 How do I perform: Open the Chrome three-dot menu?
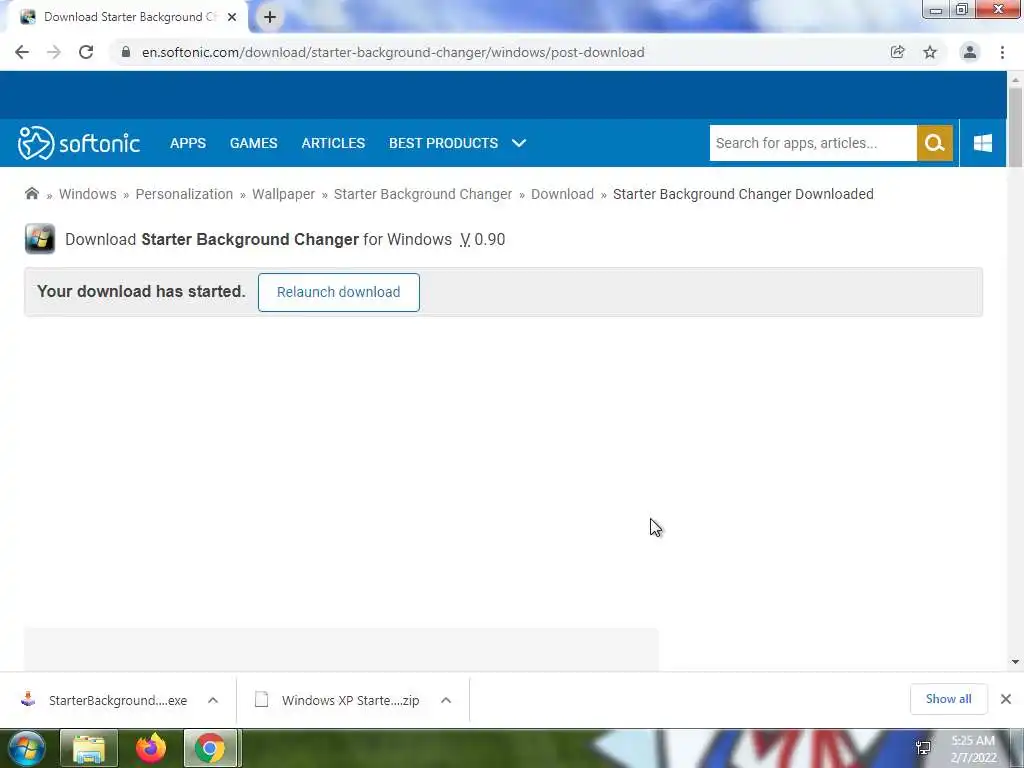[x=1002, y=52]
